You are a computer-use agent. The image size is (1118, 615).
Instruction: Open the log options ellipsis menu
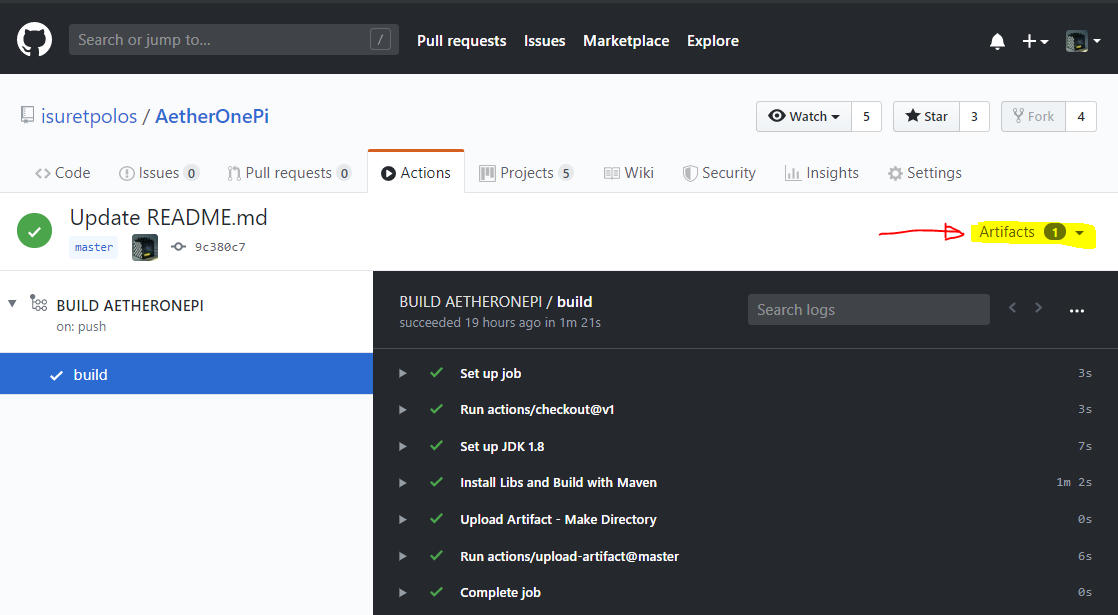1076,310
